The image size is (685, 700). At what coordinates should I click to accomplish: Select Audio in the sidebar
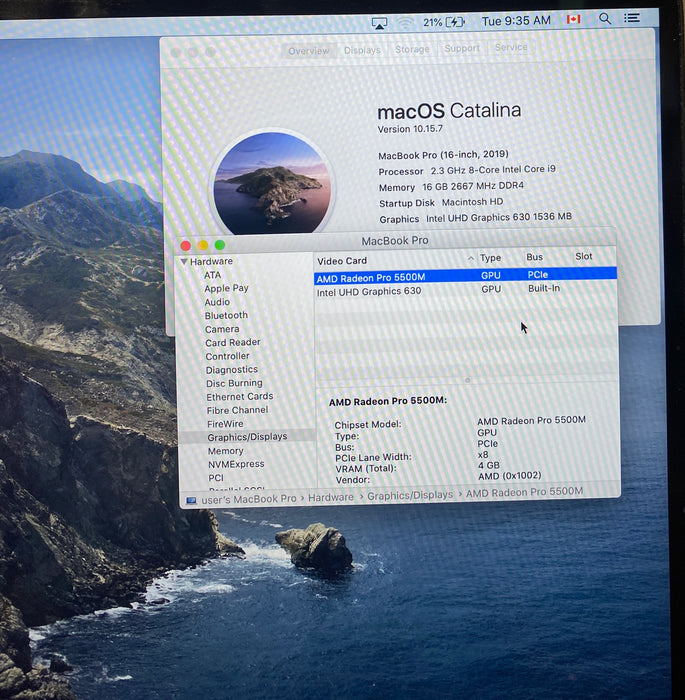pos(217,302)
